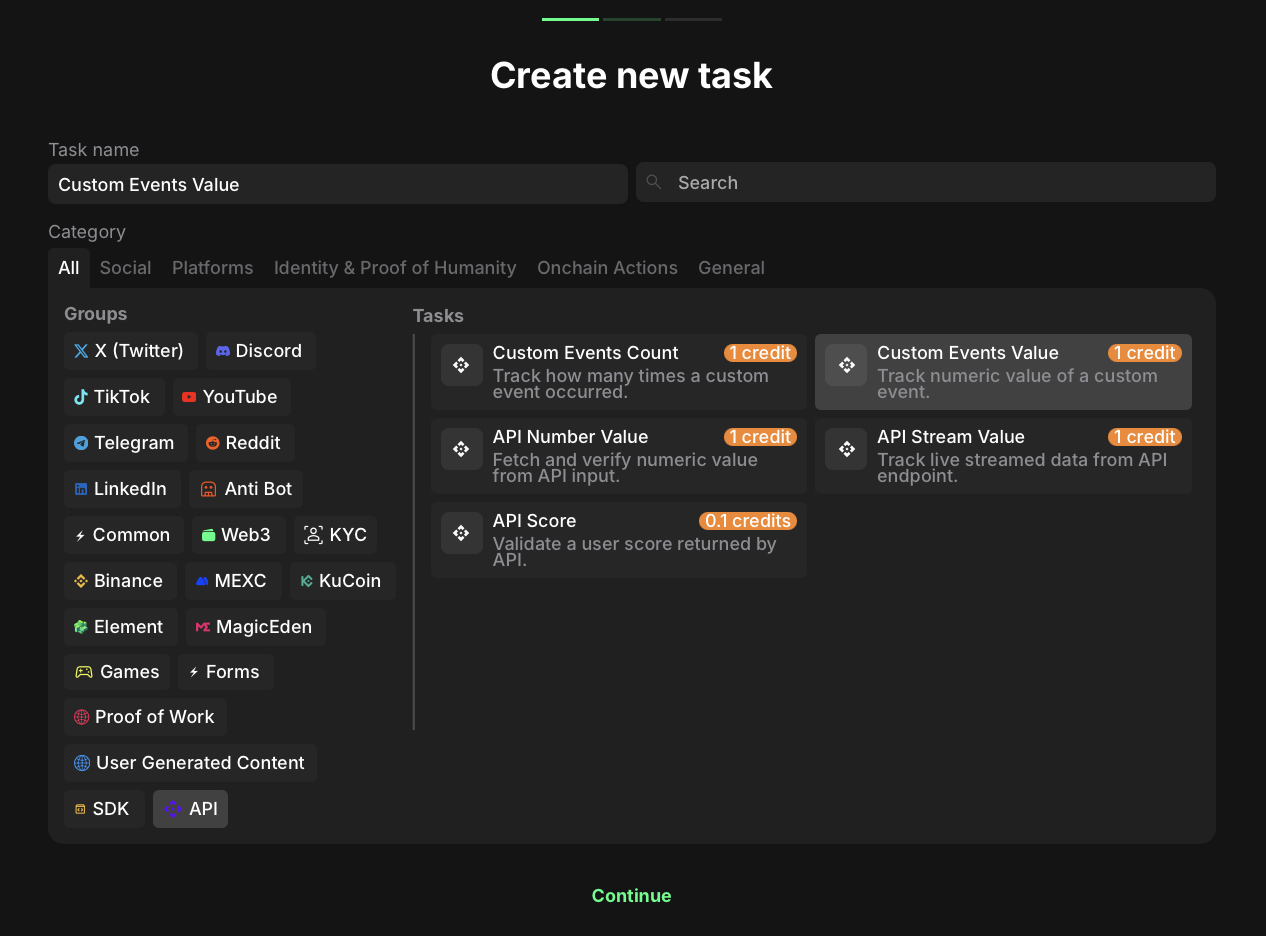Click the Custom Events Value task icon
The height and width of the screenshot is (936, 1266).
846,365
